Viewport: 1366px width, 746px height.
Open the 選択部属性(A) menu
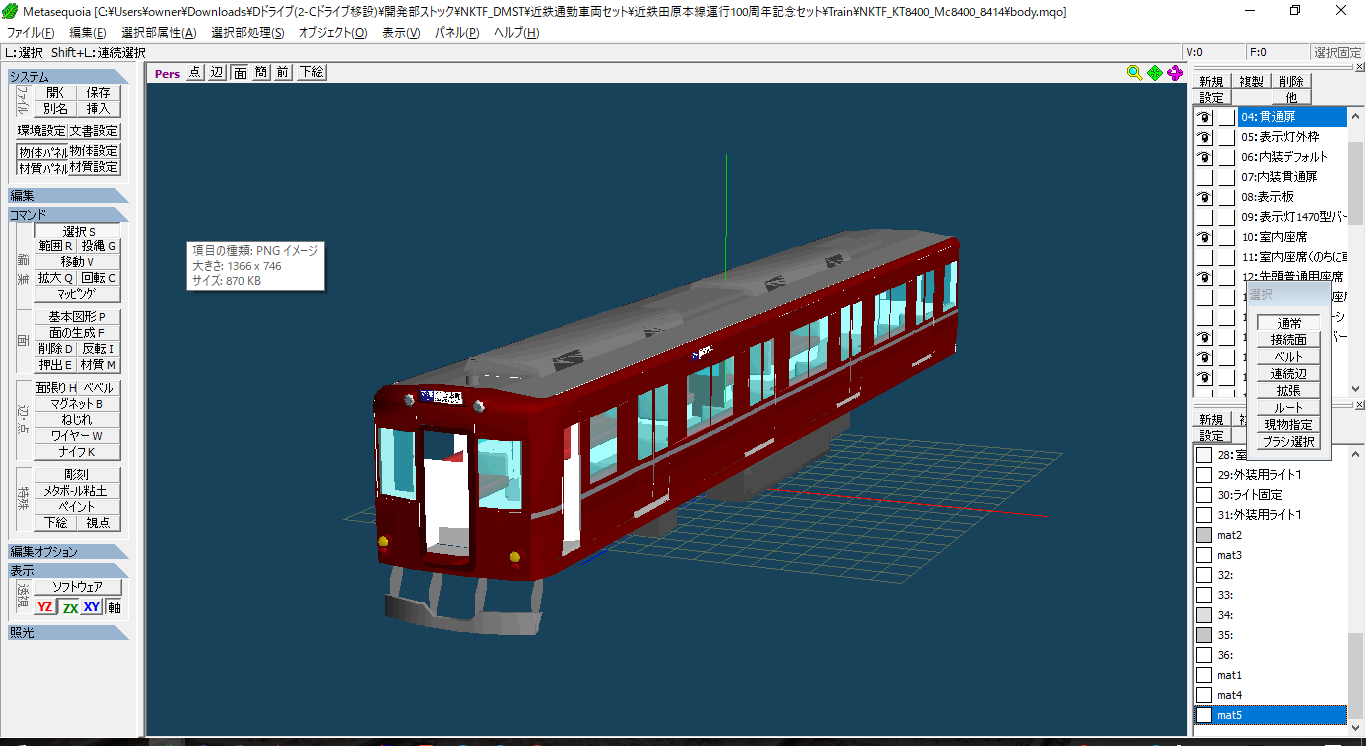coord(158,33)
